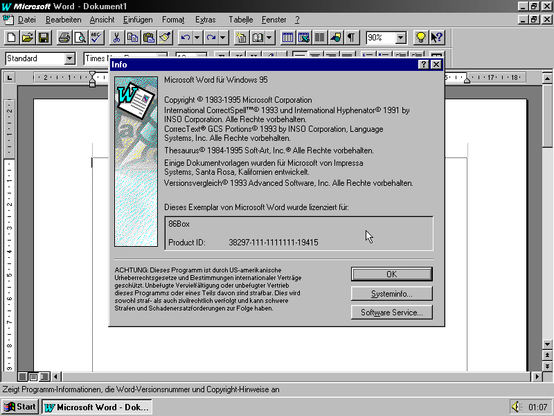Print the document with the printer icon

tap(64, 37)
